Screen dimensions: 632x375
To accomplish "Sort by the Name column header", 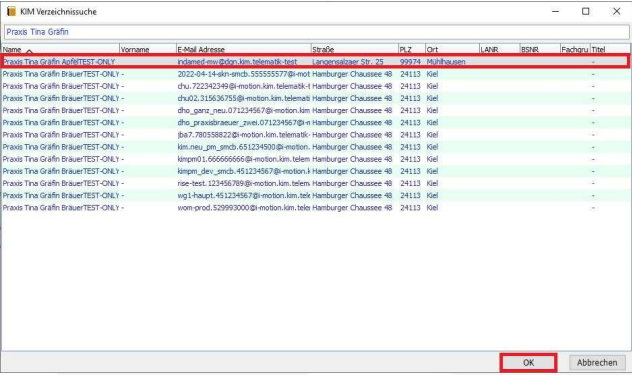I will 60,49.
